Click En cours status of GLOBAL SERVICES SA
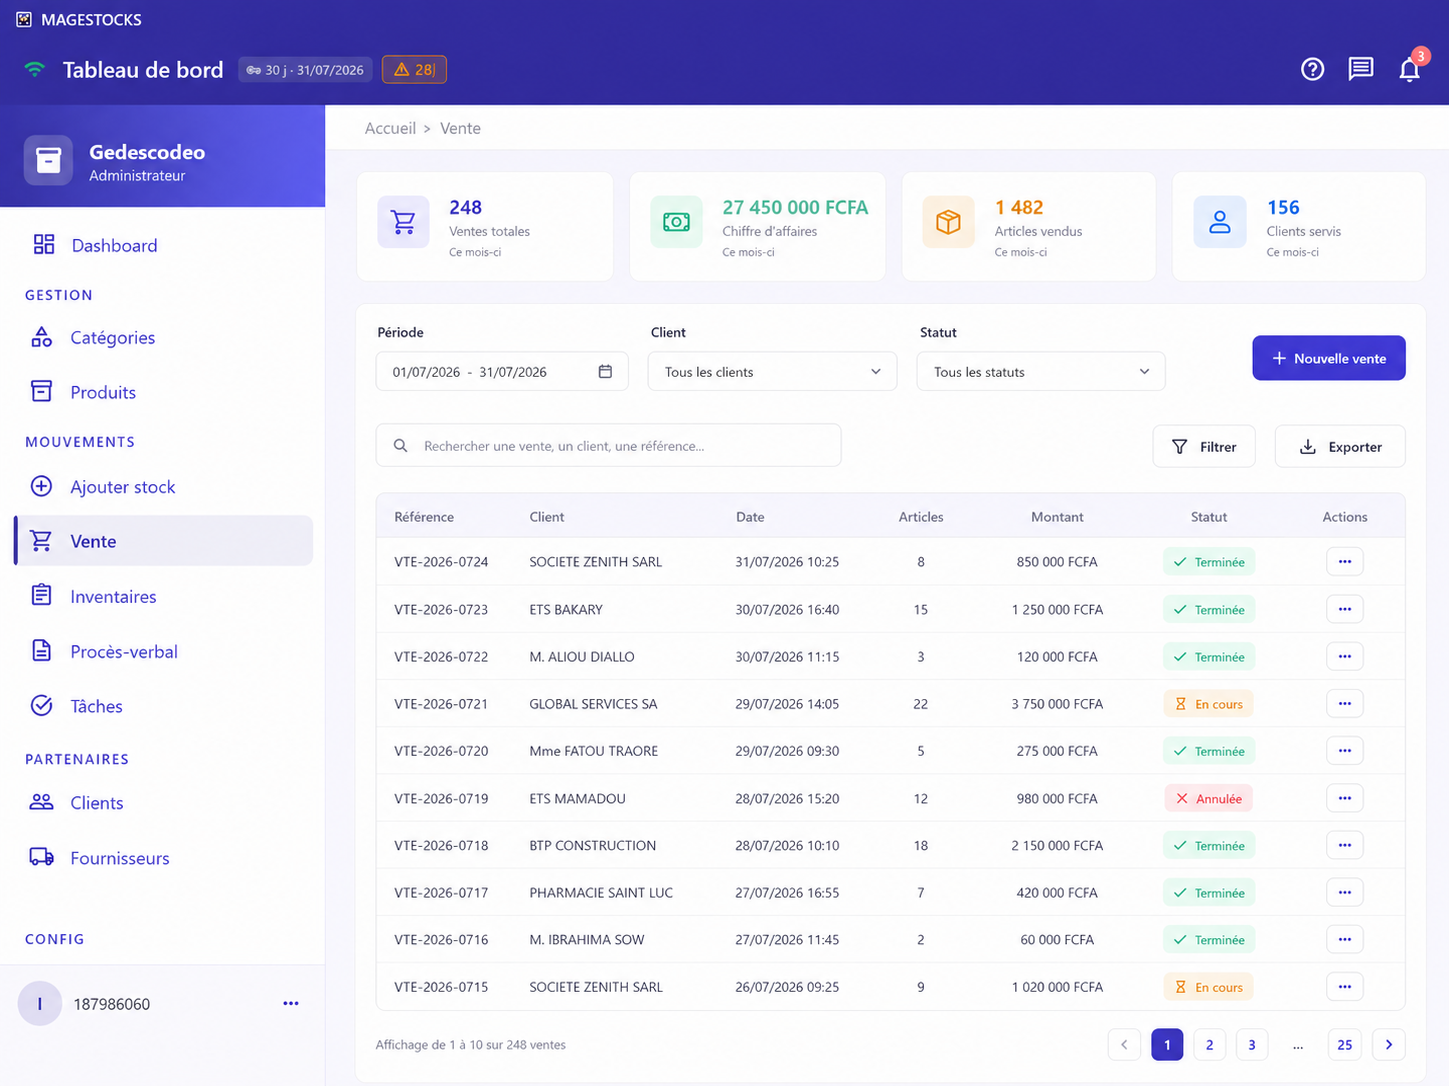Viewport: 1449px width, 1086px height. coord(1209,704)
